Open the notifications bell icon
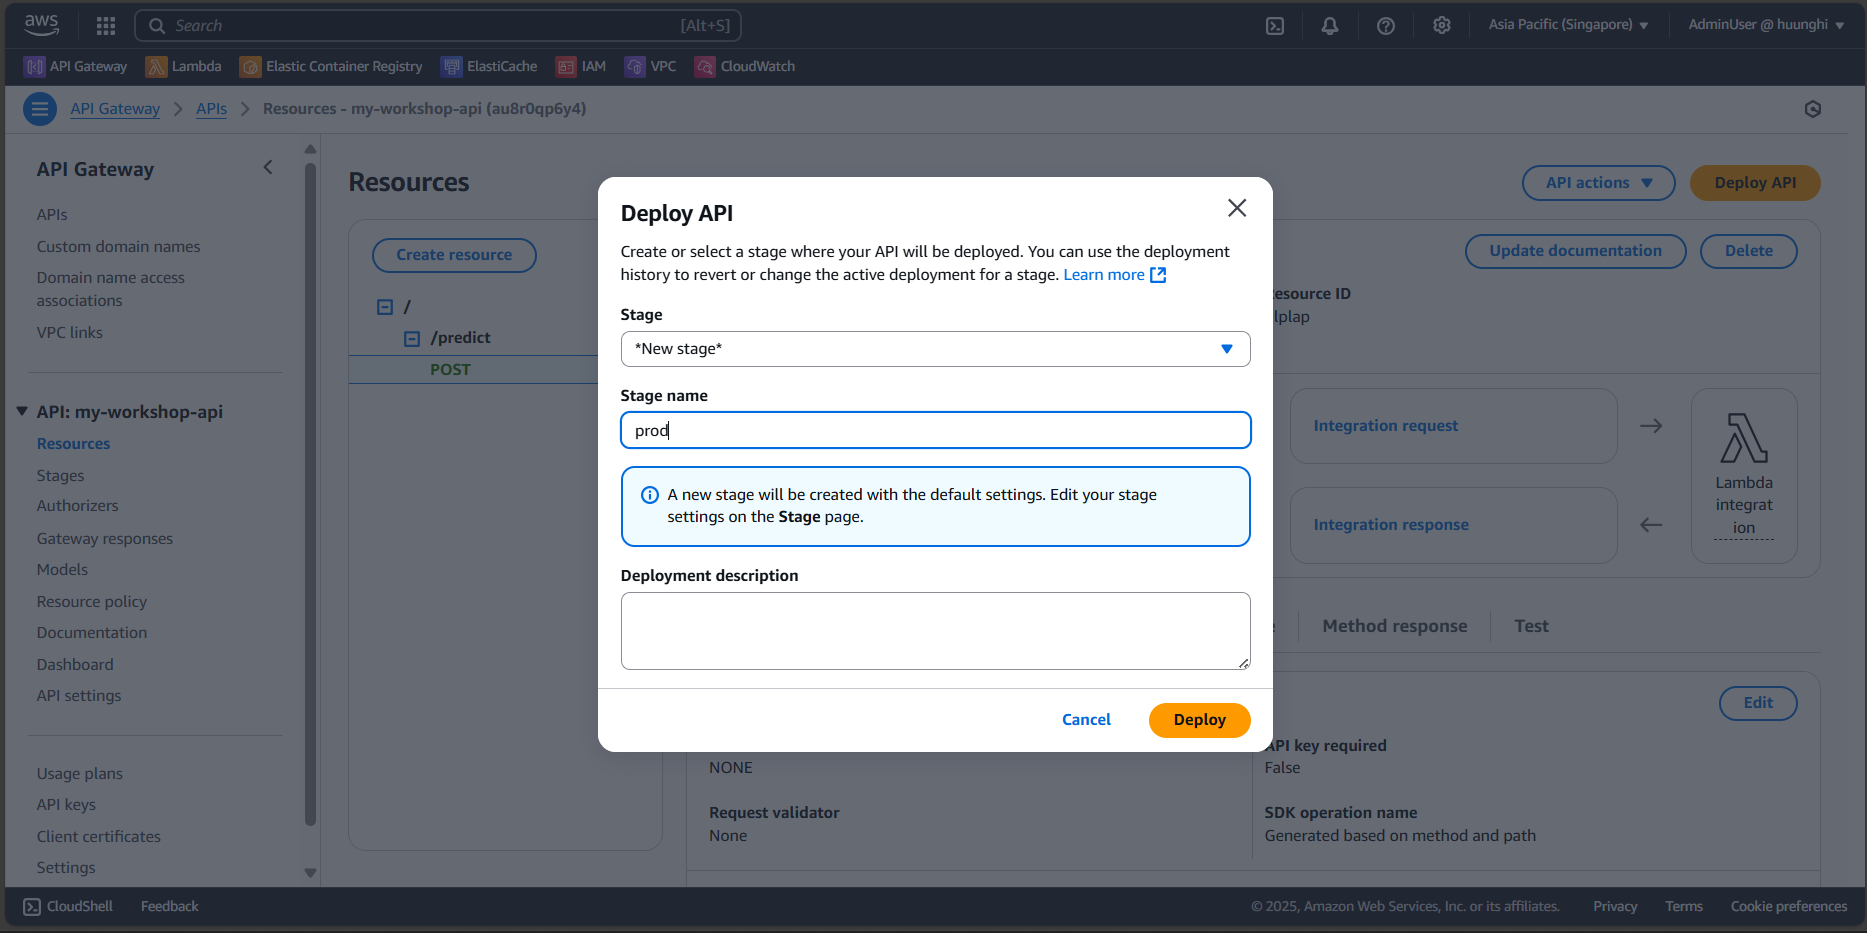1867x933 pixels. pyautogui.click(x=1330, y=26)
